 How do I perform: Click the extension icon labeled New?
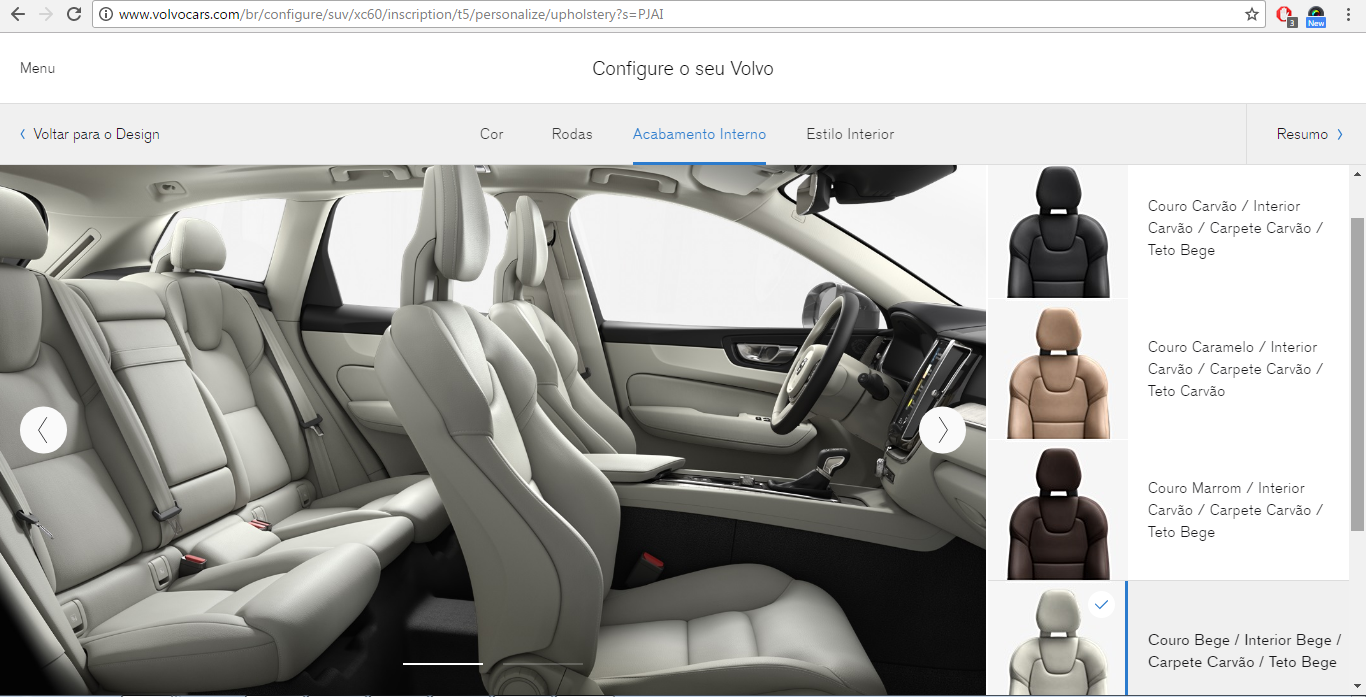(x=1316, y=15)
